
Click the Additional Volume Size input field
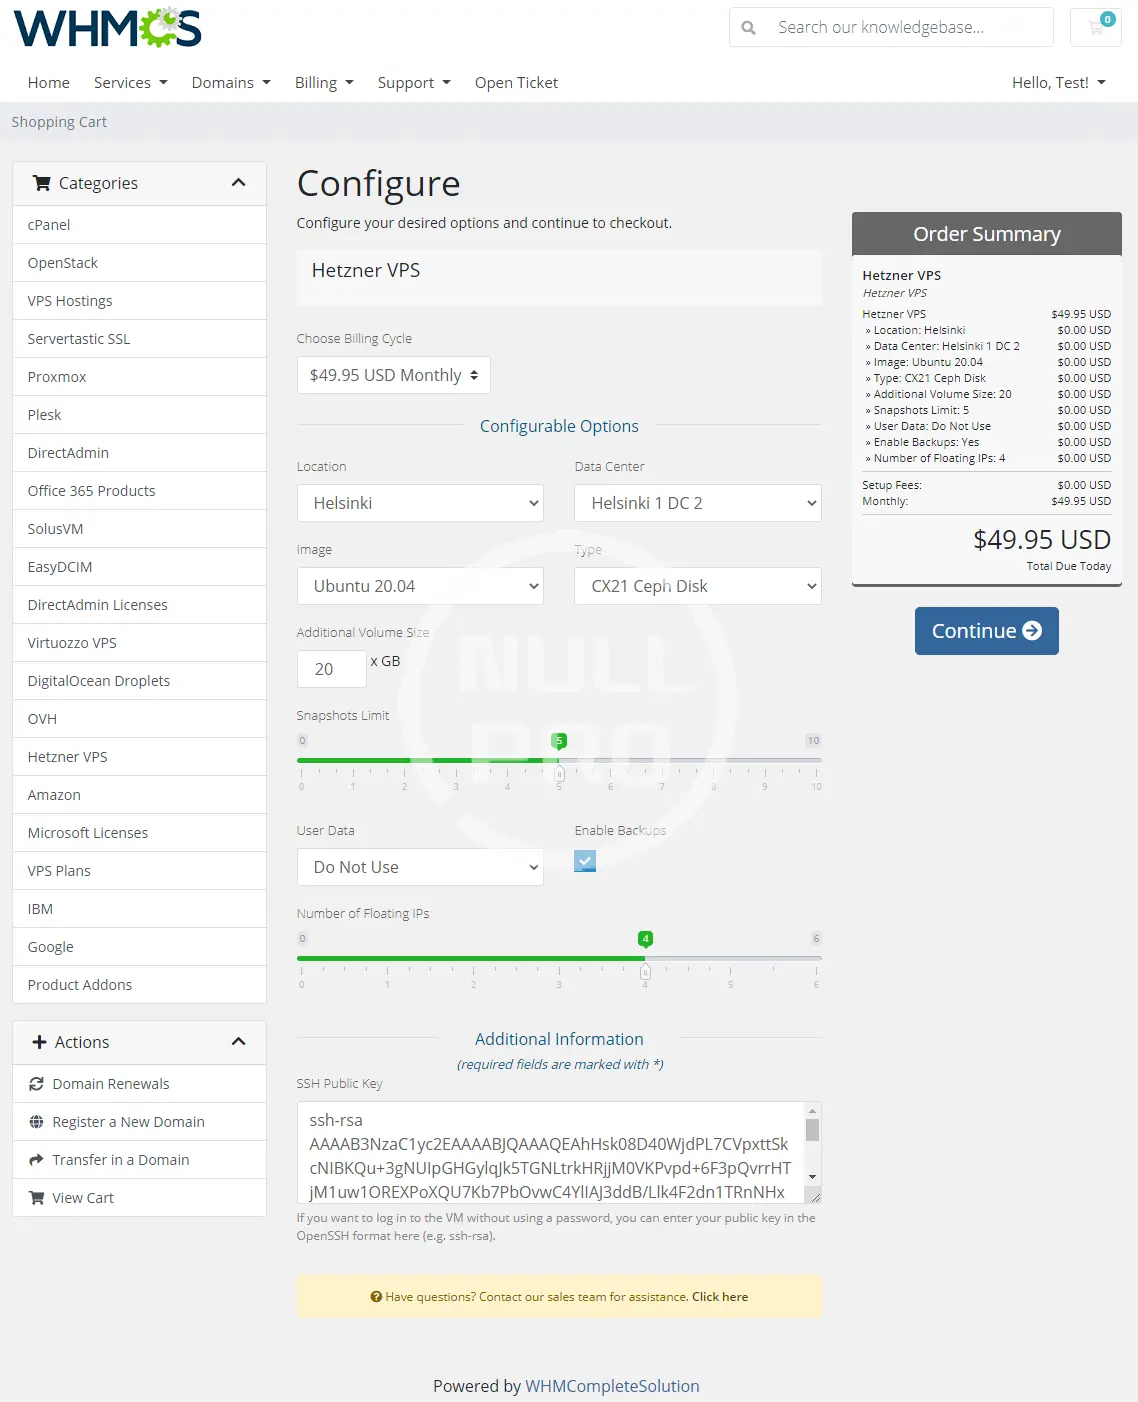332,669
